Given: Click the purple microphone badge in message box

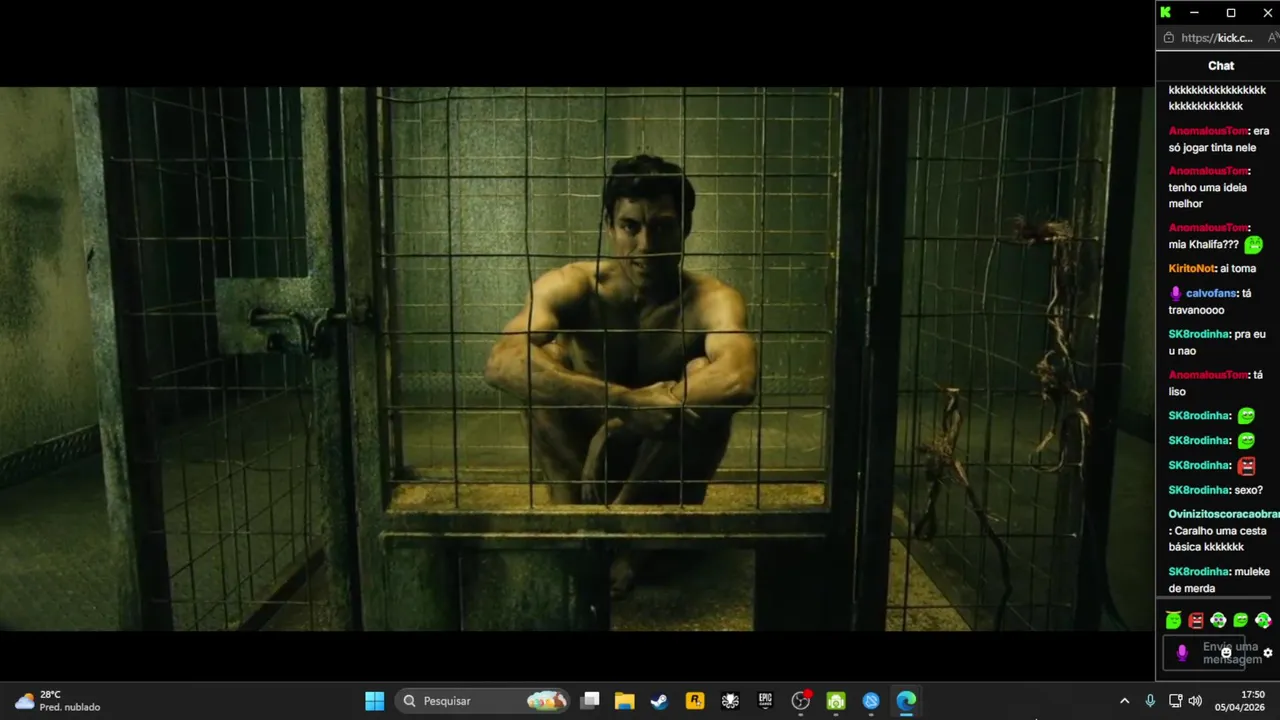Looking at the screenshot, I should (1182, 653).
